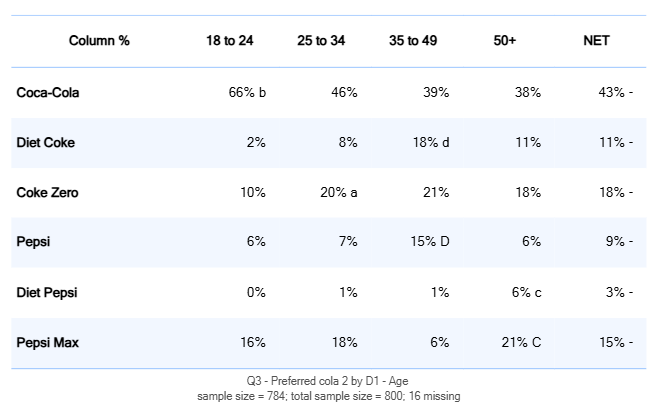The width and height of the screenshot is (658, 407).
Task: Click the NET column header
Action: (597, 41)
